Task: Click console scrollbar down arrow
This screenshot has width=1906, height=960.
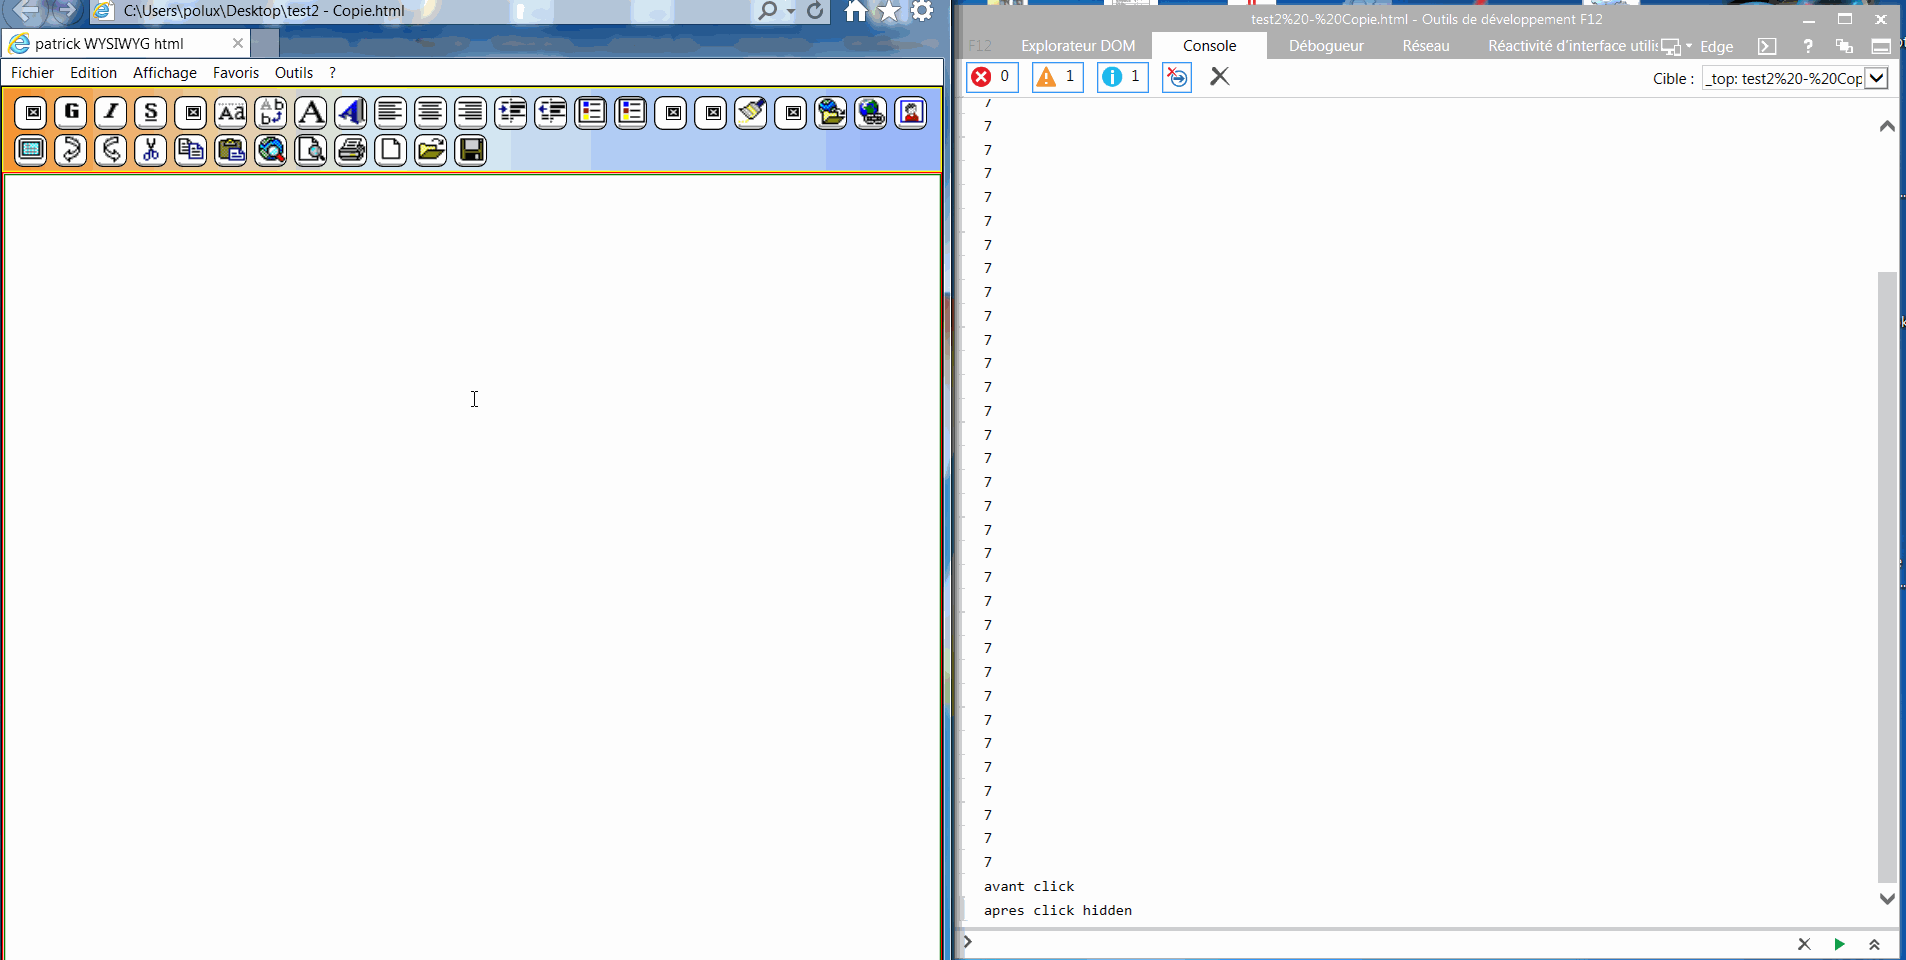Action: [x=1887, y=899]
